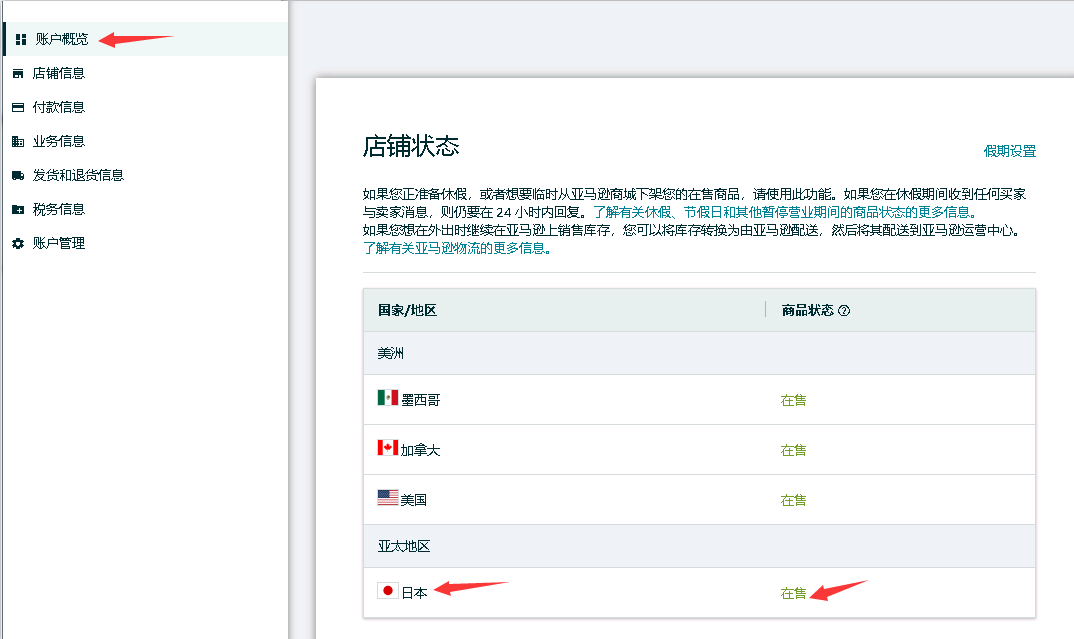Click the United States flag icon
This screenshot has width=1074, height=639.
coord(389,499)
